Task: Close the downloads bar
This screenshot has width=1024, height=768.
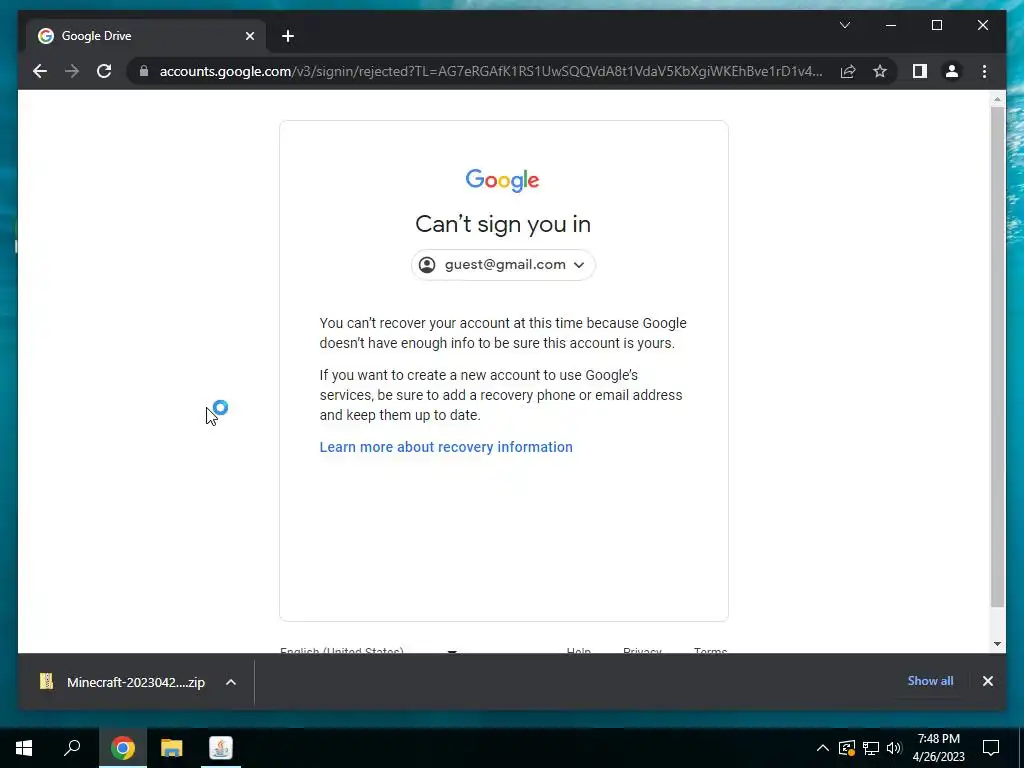Action: point(987,681)
